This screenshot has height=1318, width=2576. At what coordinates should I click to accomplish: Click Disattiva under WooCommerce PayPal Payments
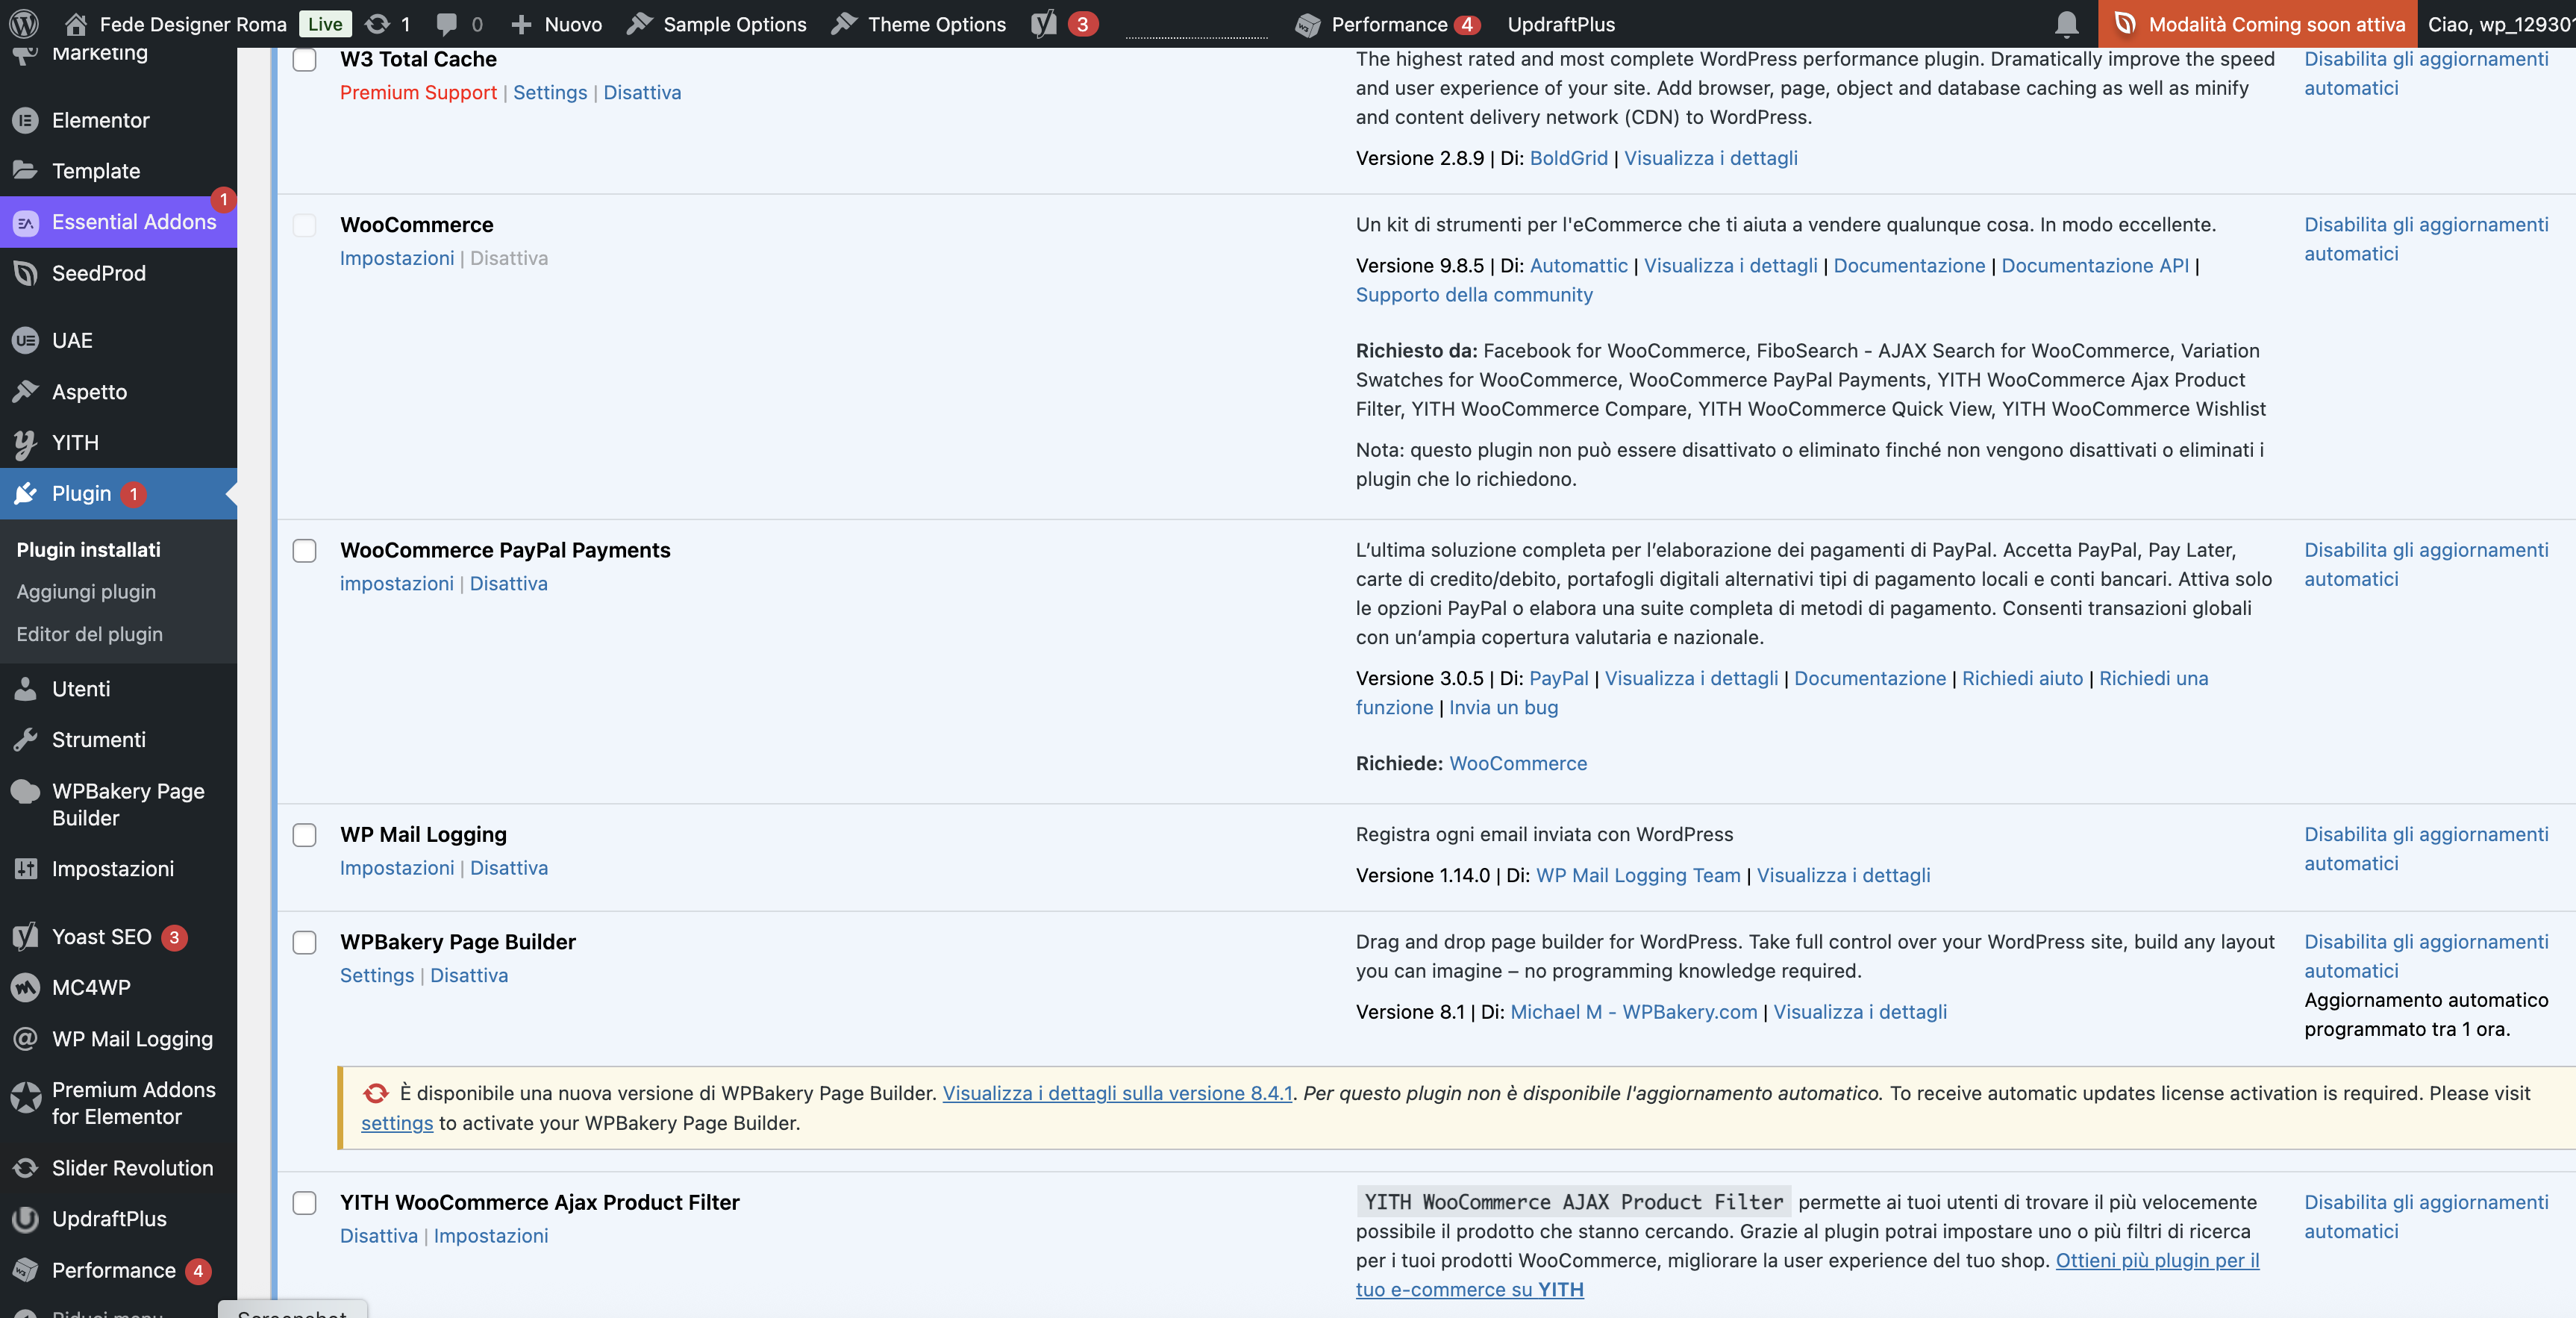[x=509, y=583]
